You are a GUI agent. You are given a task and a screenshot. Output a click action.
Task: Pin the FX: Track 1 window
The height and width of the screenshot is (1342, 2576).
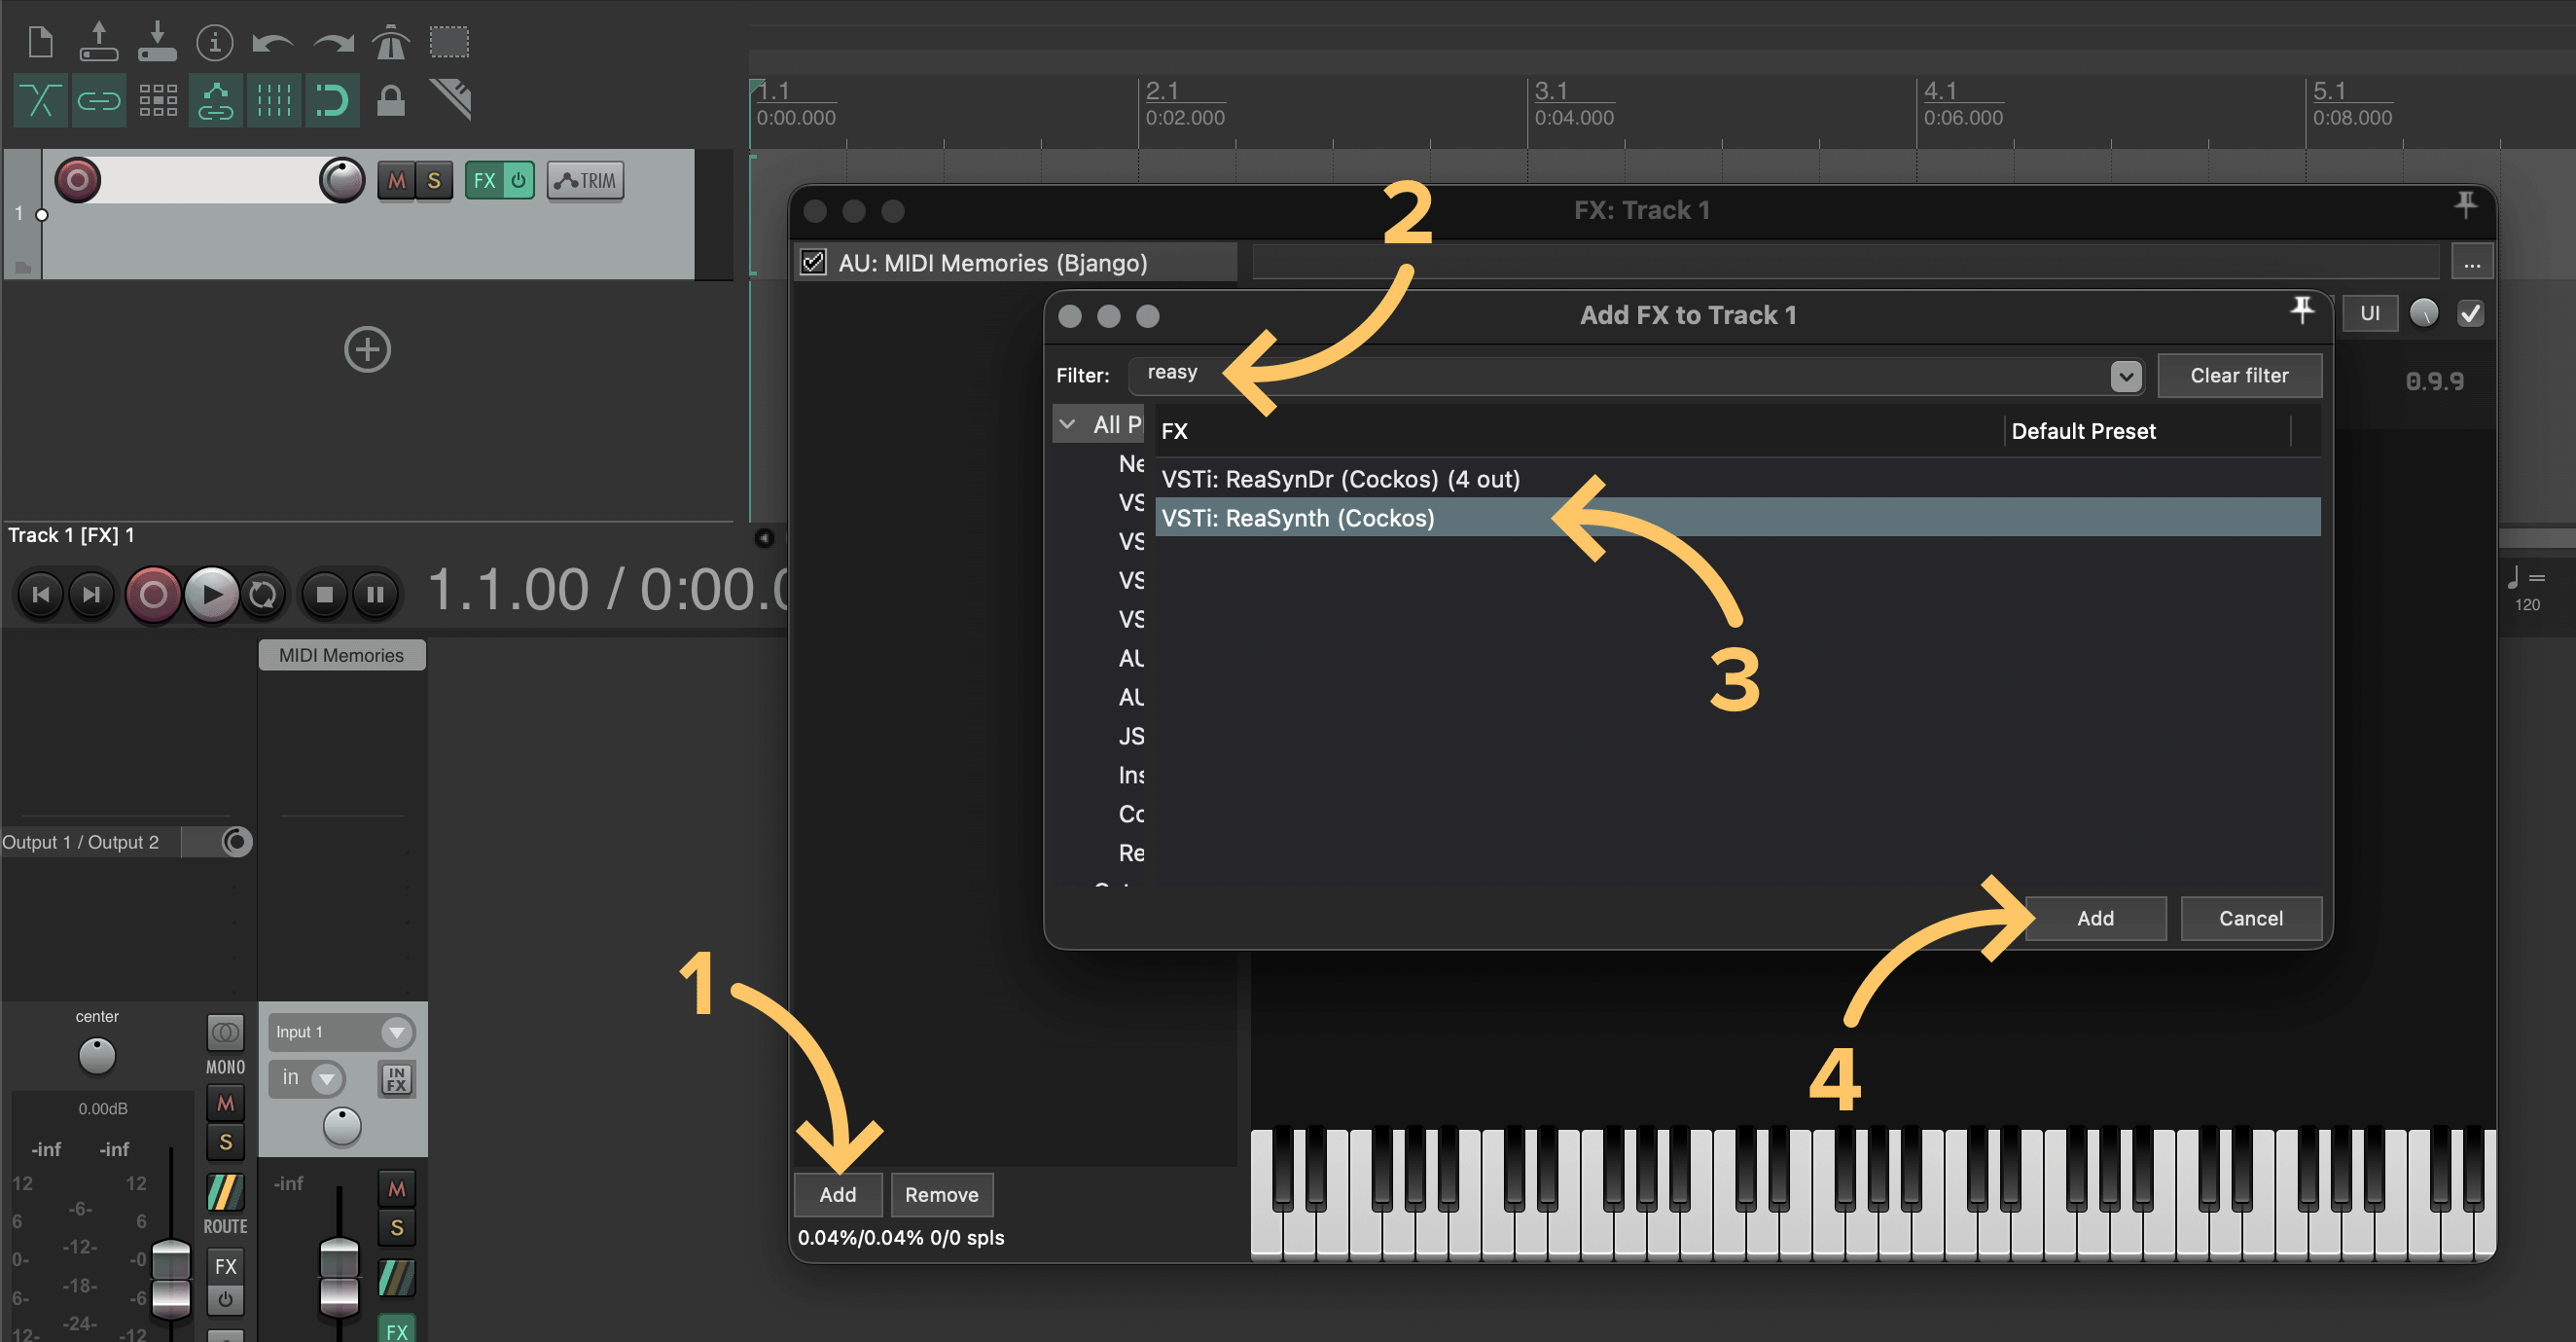pyautogui.click(x=2465, y=205)
